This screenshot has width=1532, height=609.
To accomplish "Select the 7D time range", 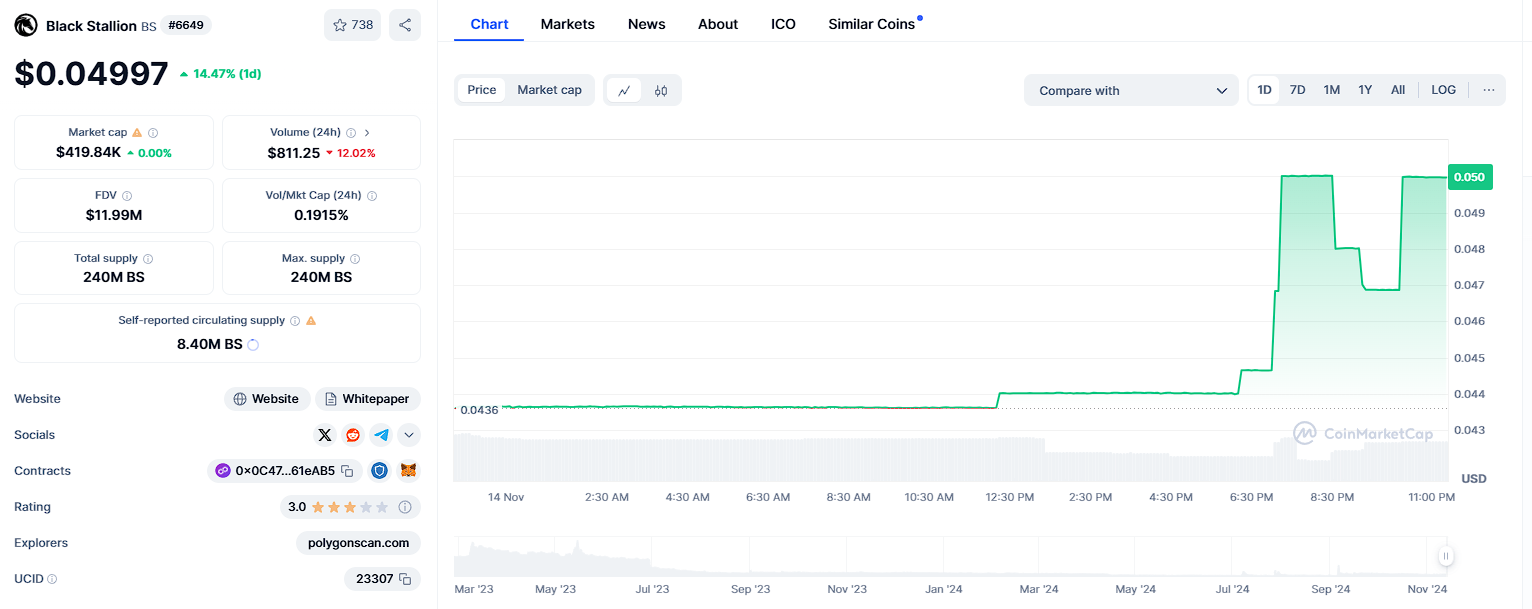I will tap(1297, 90).
